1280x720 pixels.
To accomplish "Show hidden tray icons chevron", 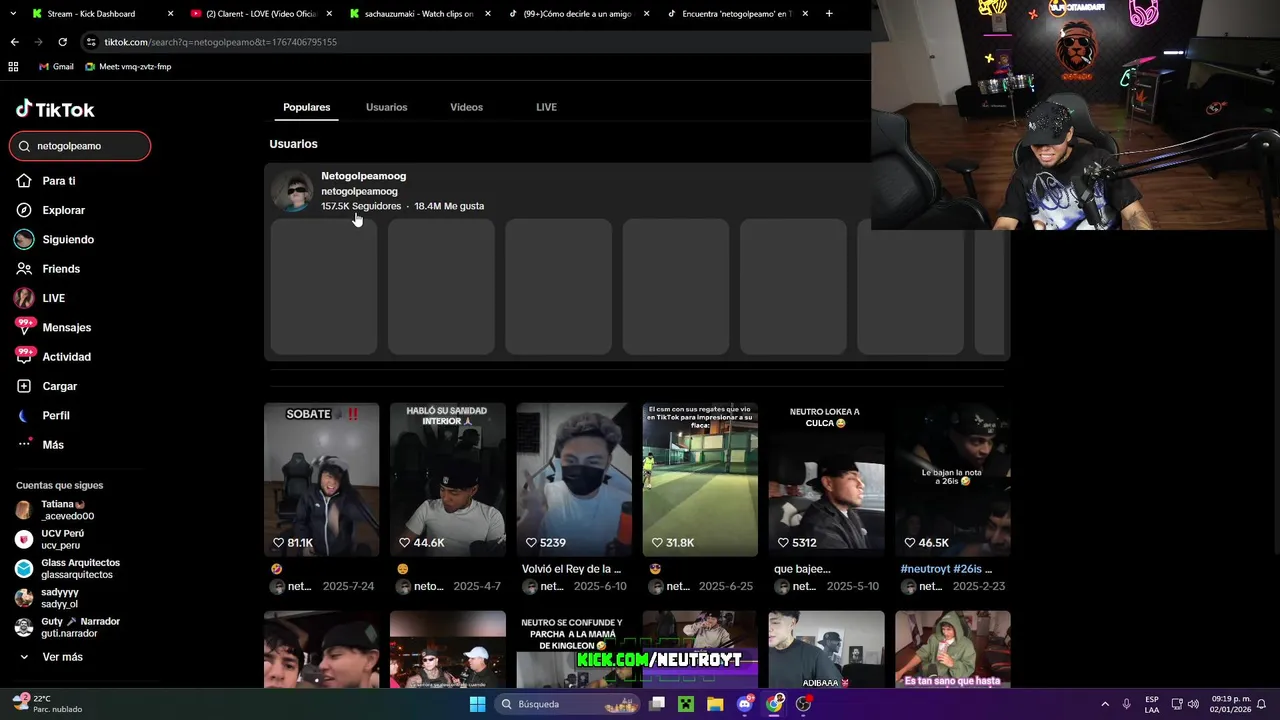I will [x=1105, y=704].
